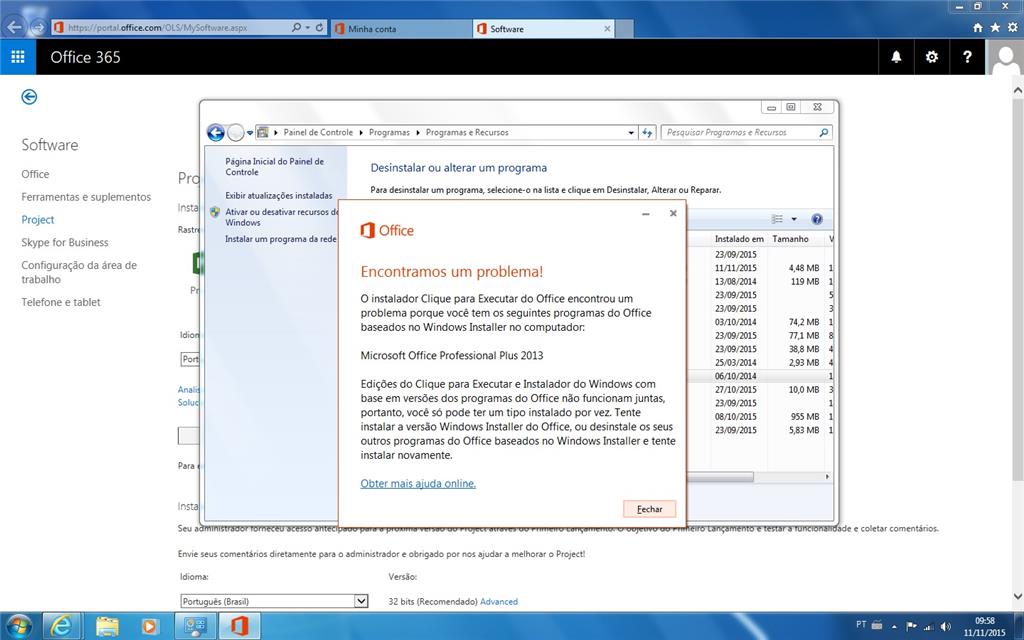Open the view options dropdown arrow
This screenshot has width=1024, height=640.
(794, 219)
